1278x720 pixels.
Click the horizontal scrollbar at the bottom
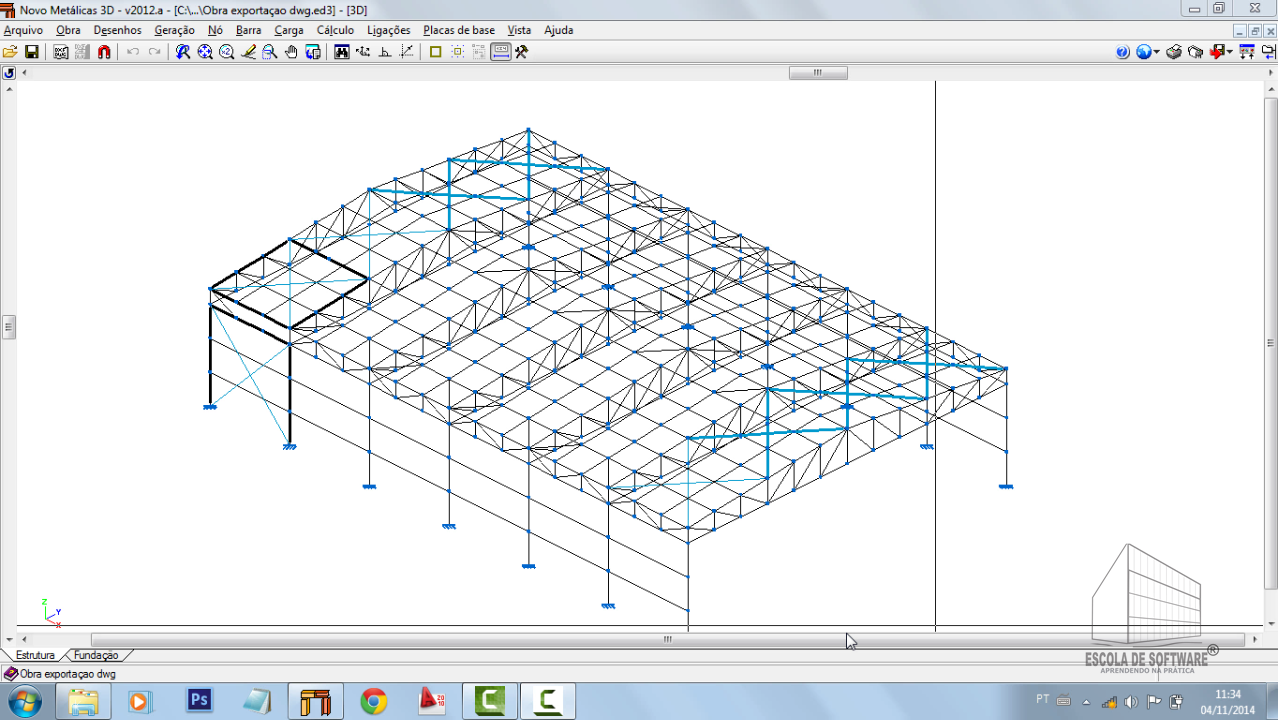point(667,640)
